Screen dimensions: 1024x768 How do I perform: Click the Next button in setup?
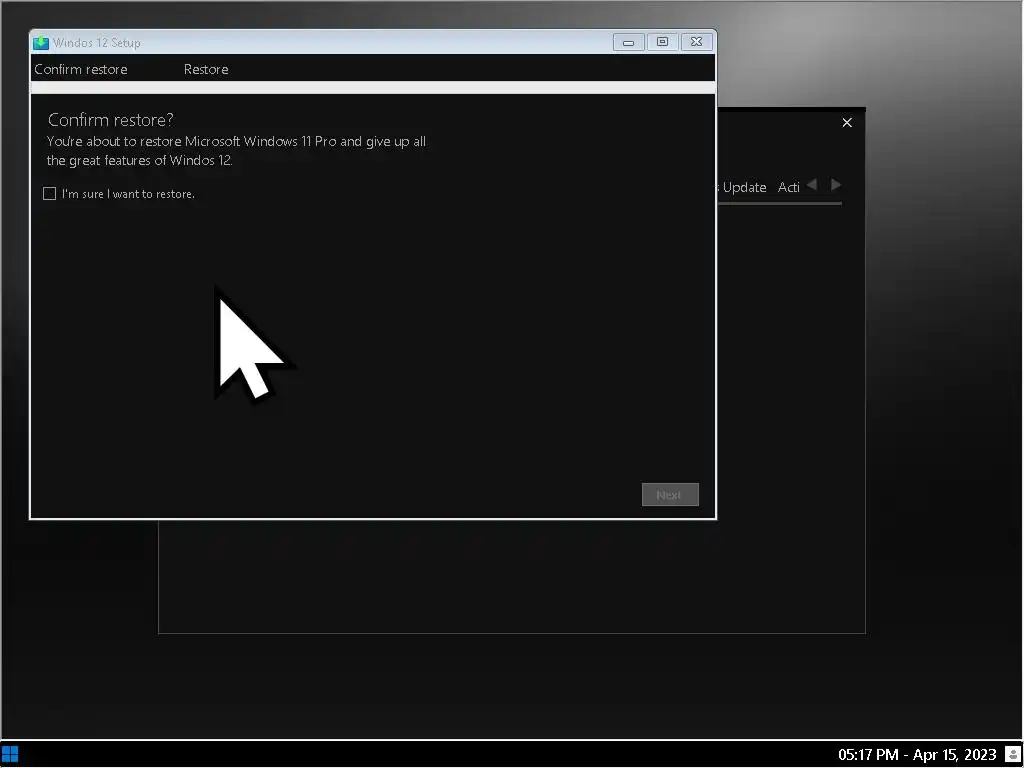coord(670,494)
